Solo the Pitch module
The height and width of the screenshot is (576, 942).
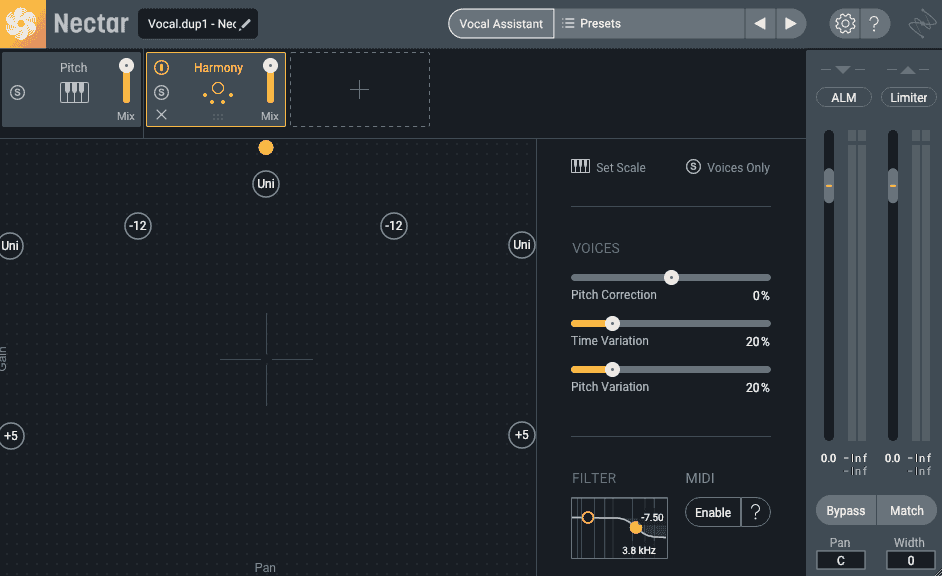pos(17,92)
